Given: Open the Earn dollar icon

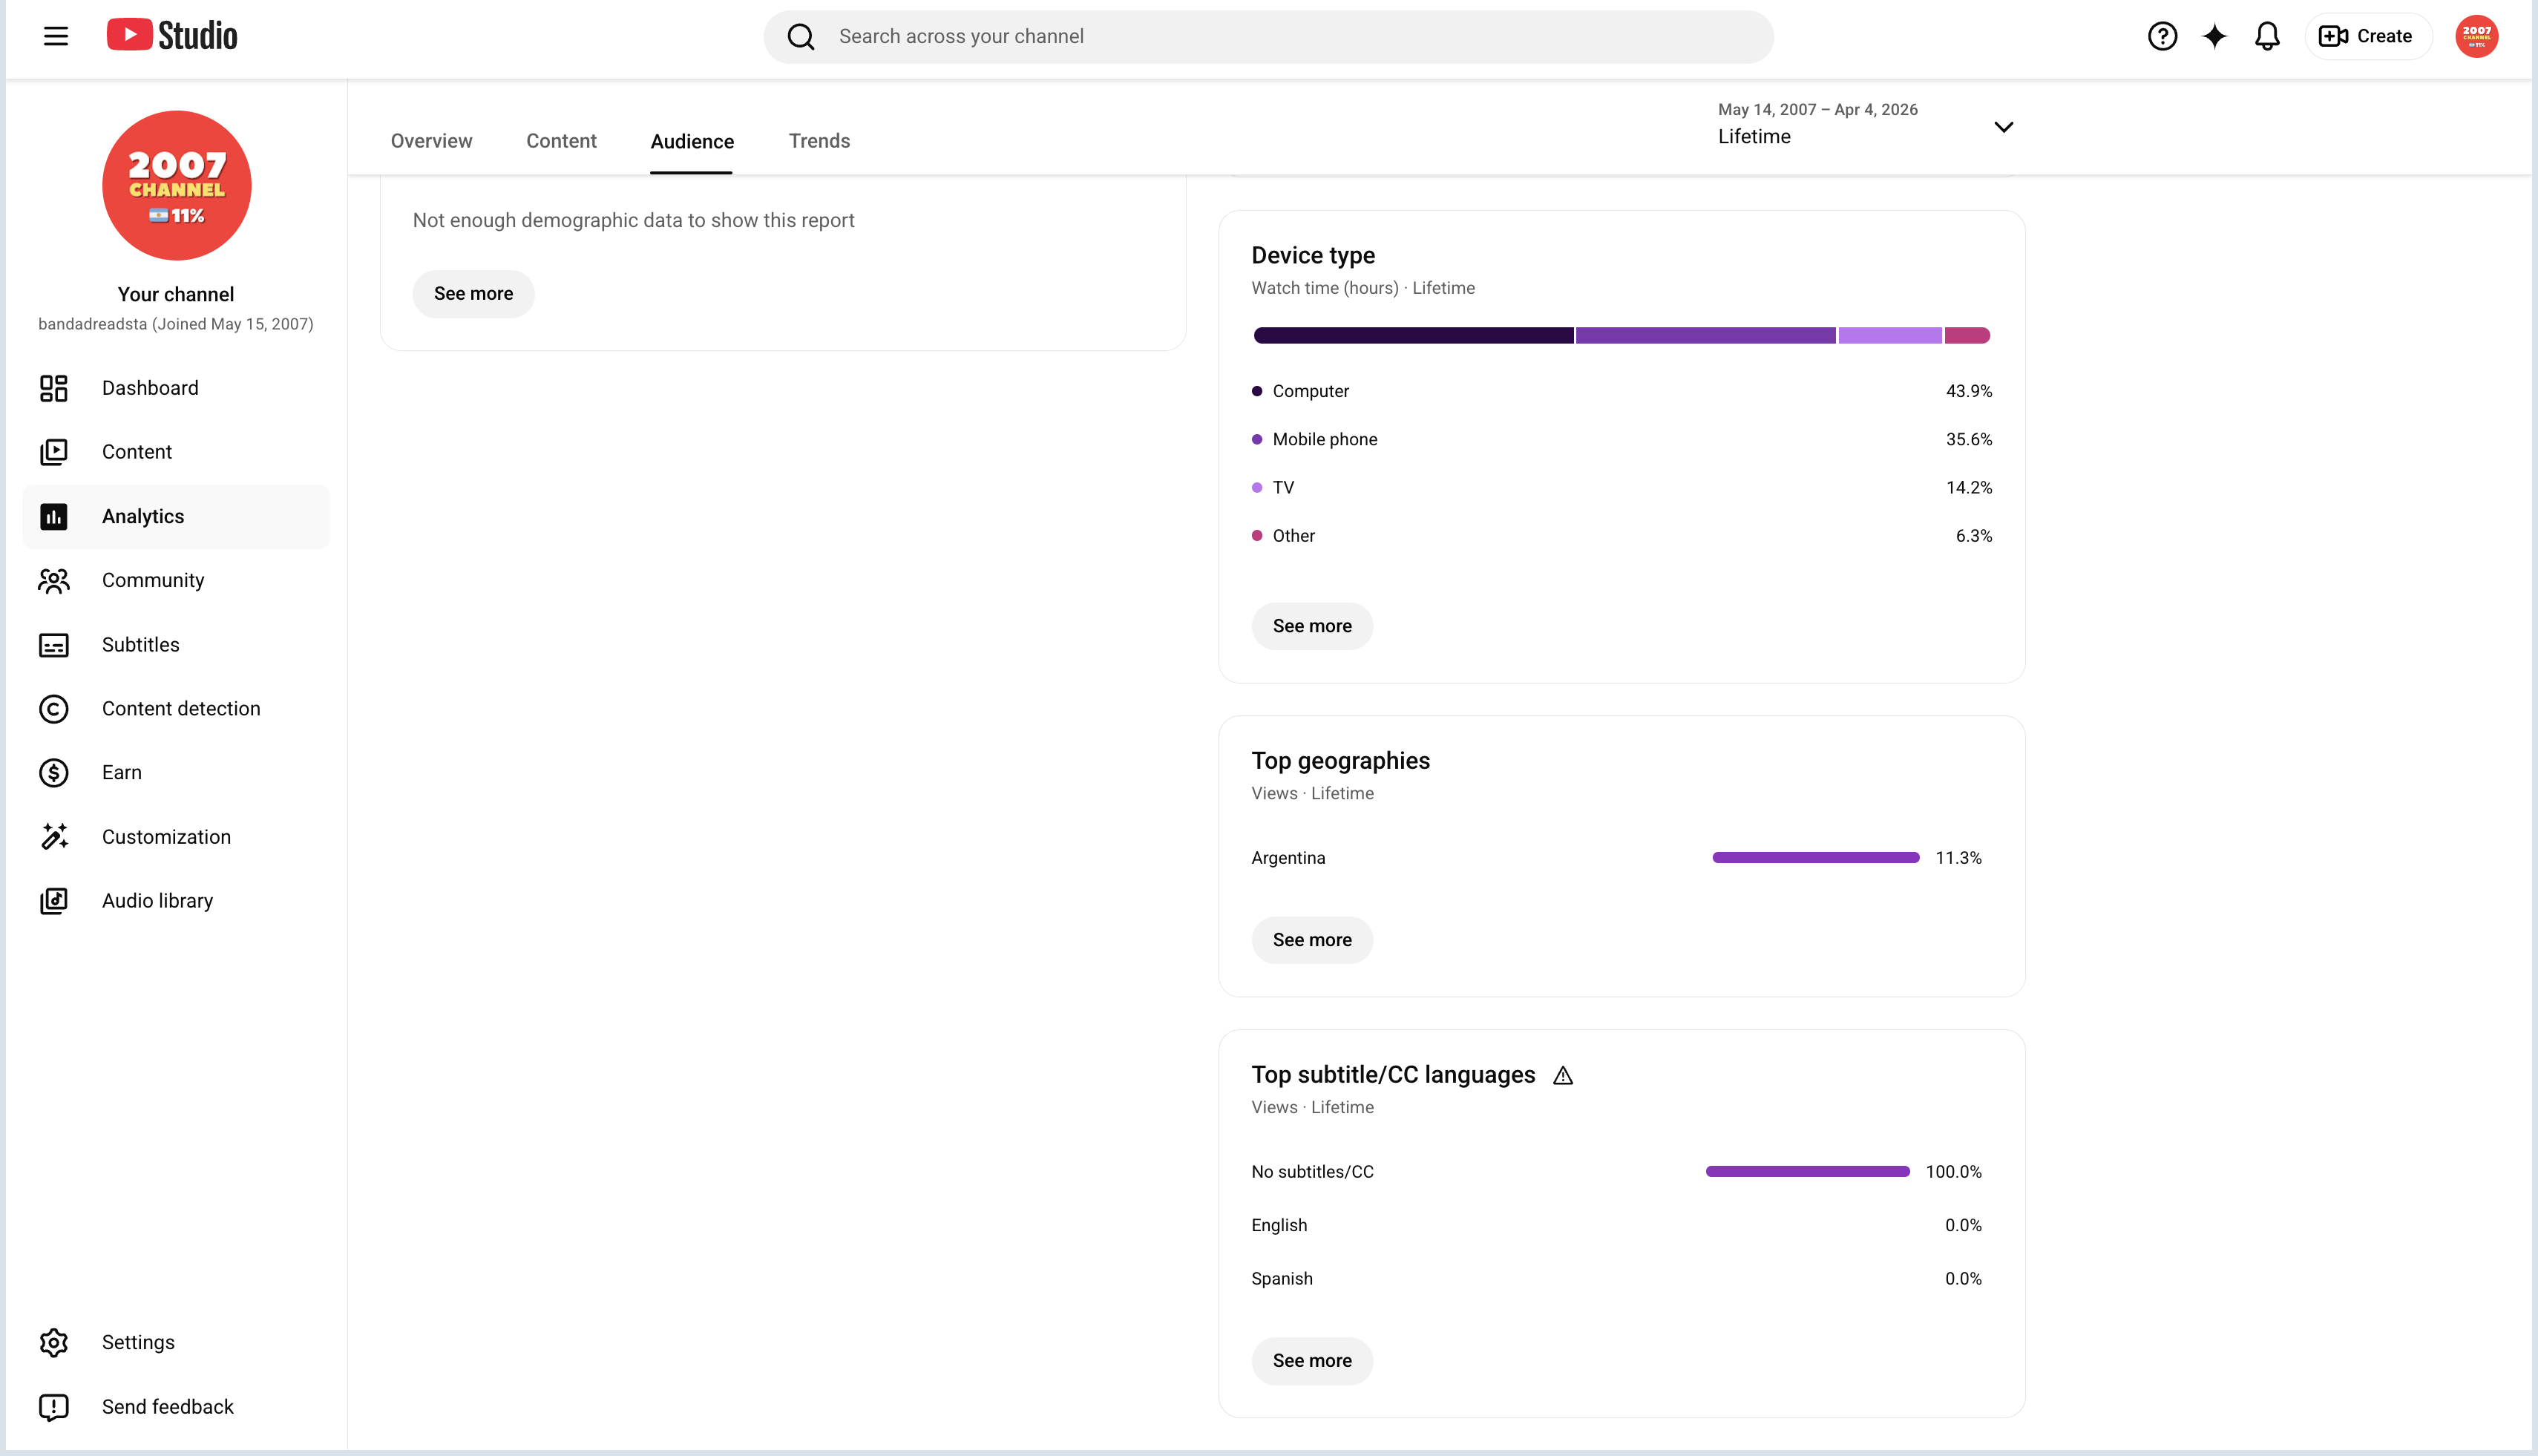Looking at the screenshot, I should (54, 773).
